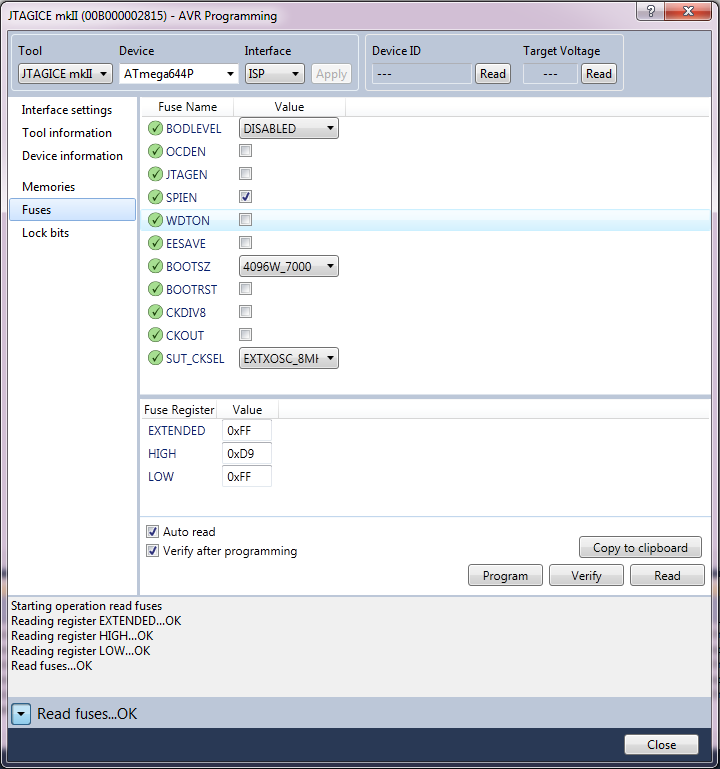Click the Fuse Name column header

point(187,107)
